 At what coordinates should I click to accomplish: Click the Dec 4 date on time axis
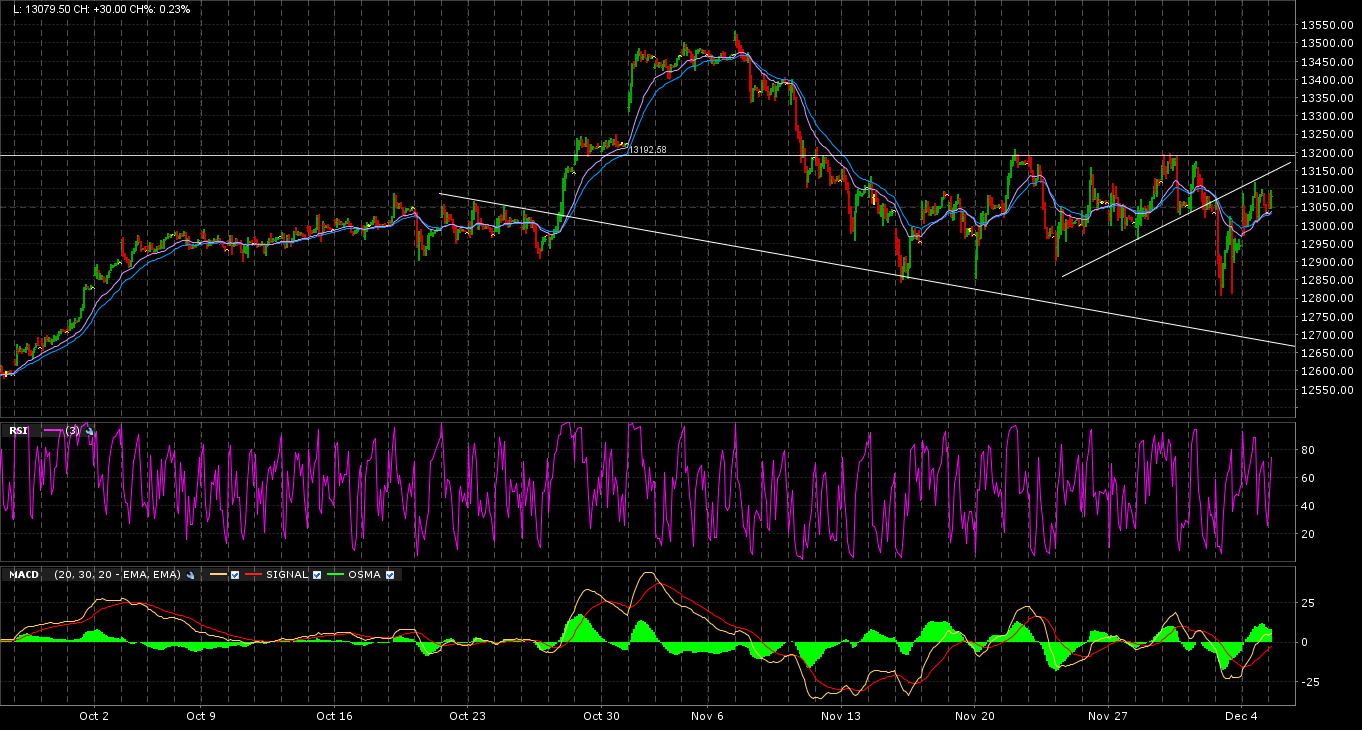point(1240,716)
